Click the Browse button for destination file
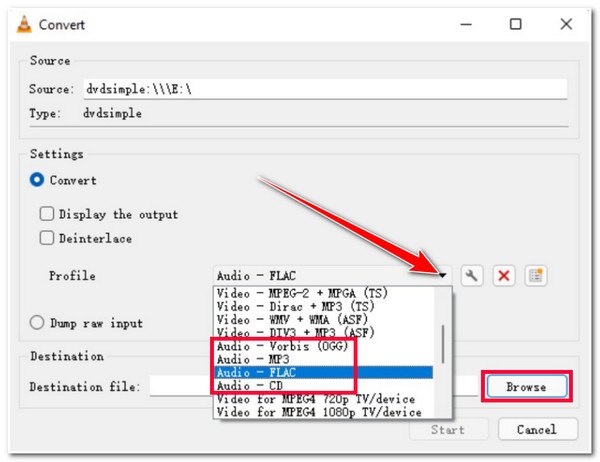 click(527, 387)
